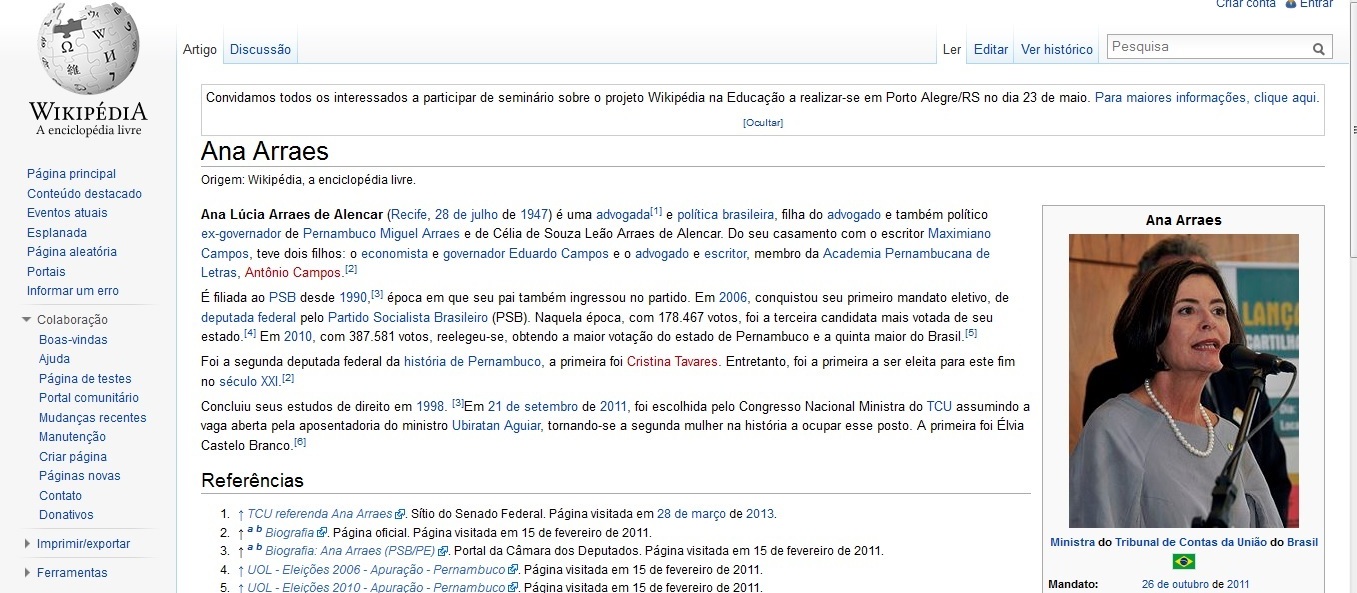
Task: Open 'UOL - Eleições 2006 - Apuração - Pernambuco'
Action: pyautogui.click(x=376, y=570)
